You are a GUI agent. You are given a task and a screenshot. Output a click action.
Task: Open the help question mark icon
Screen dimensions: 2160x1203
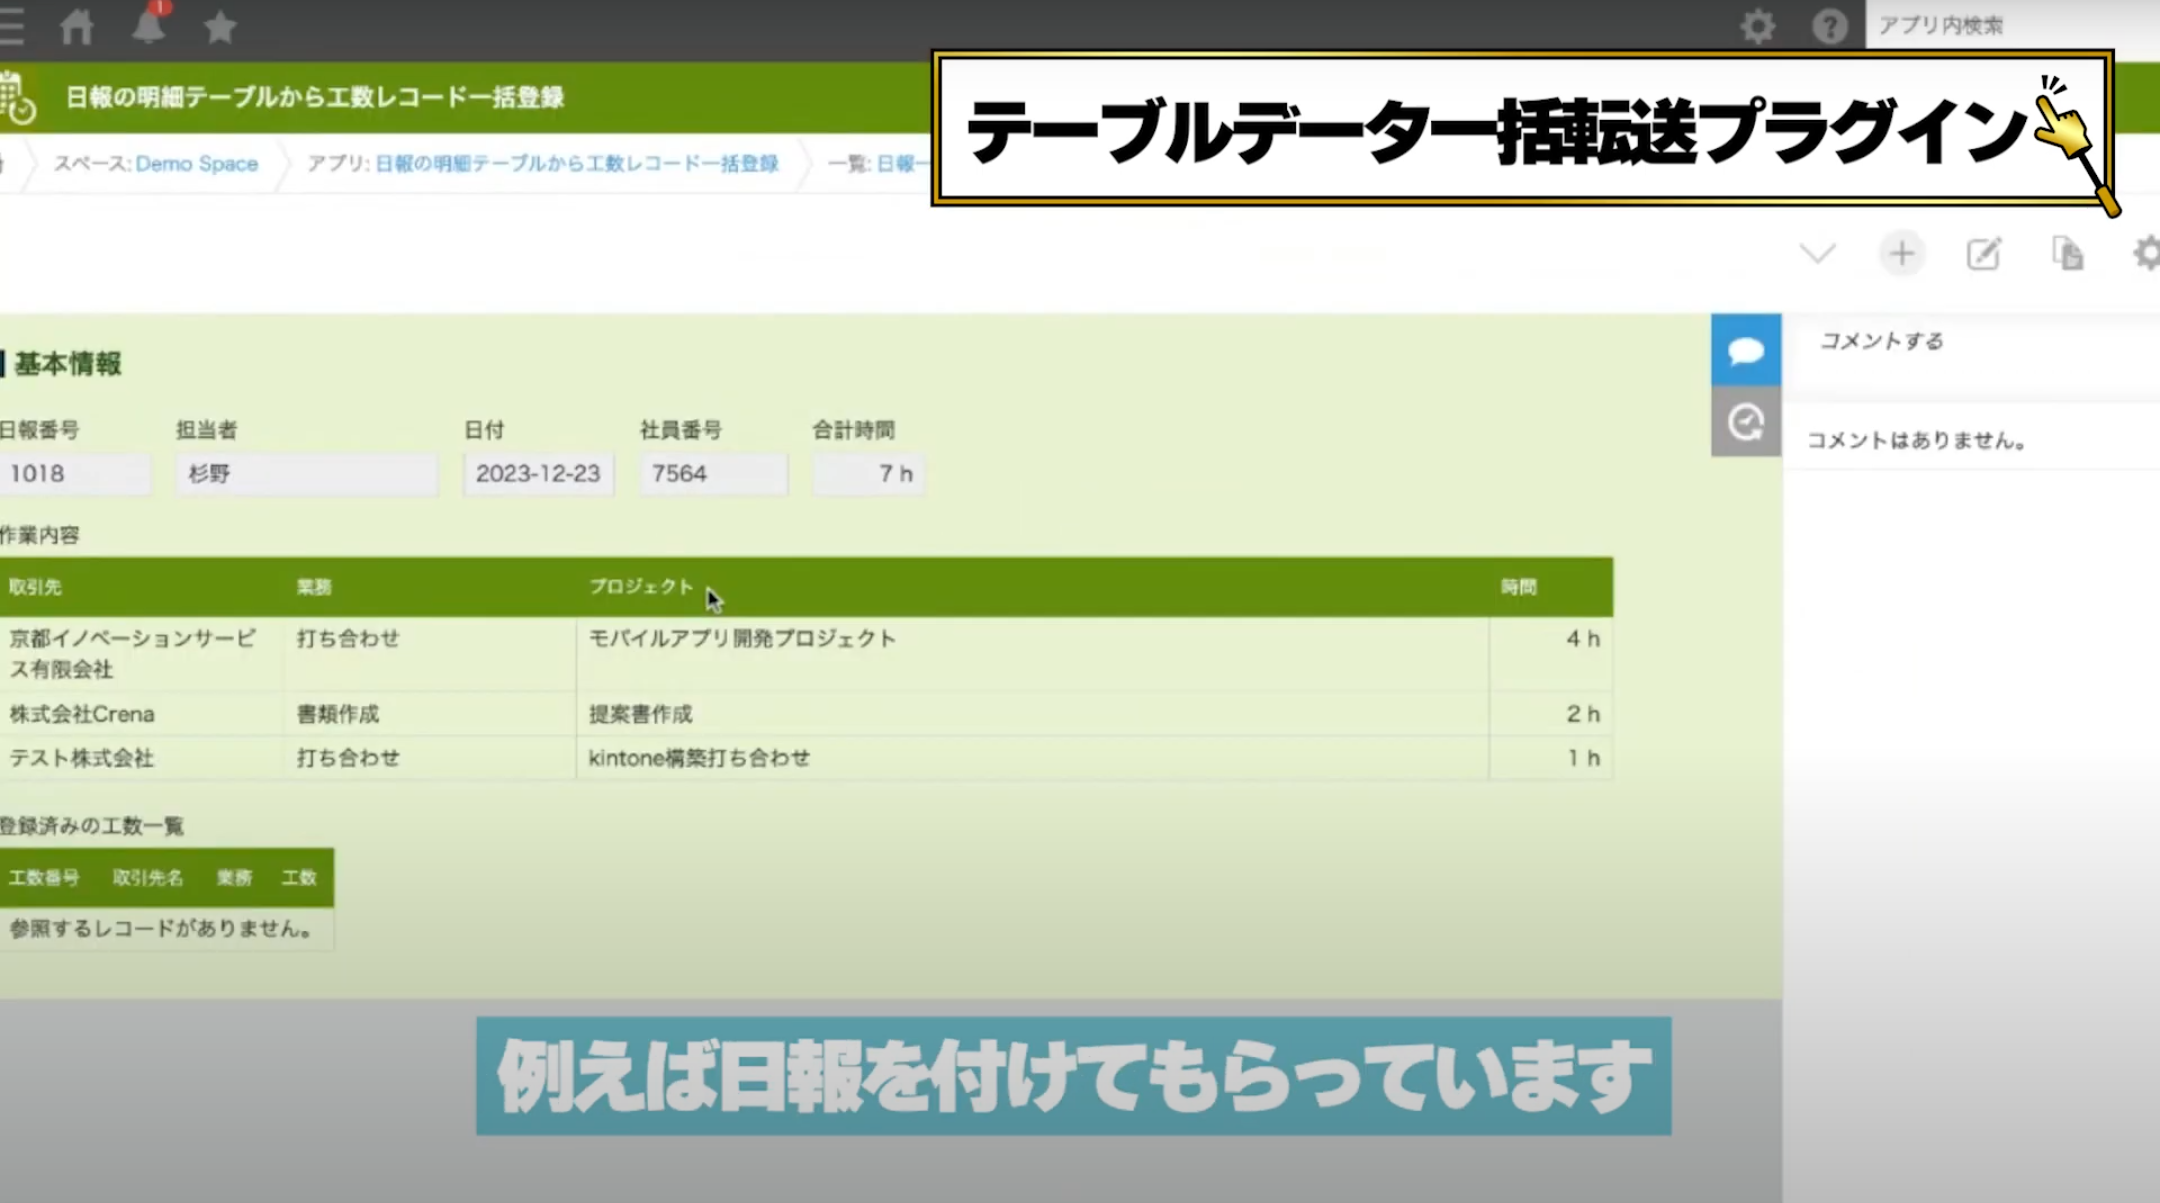1830,26
